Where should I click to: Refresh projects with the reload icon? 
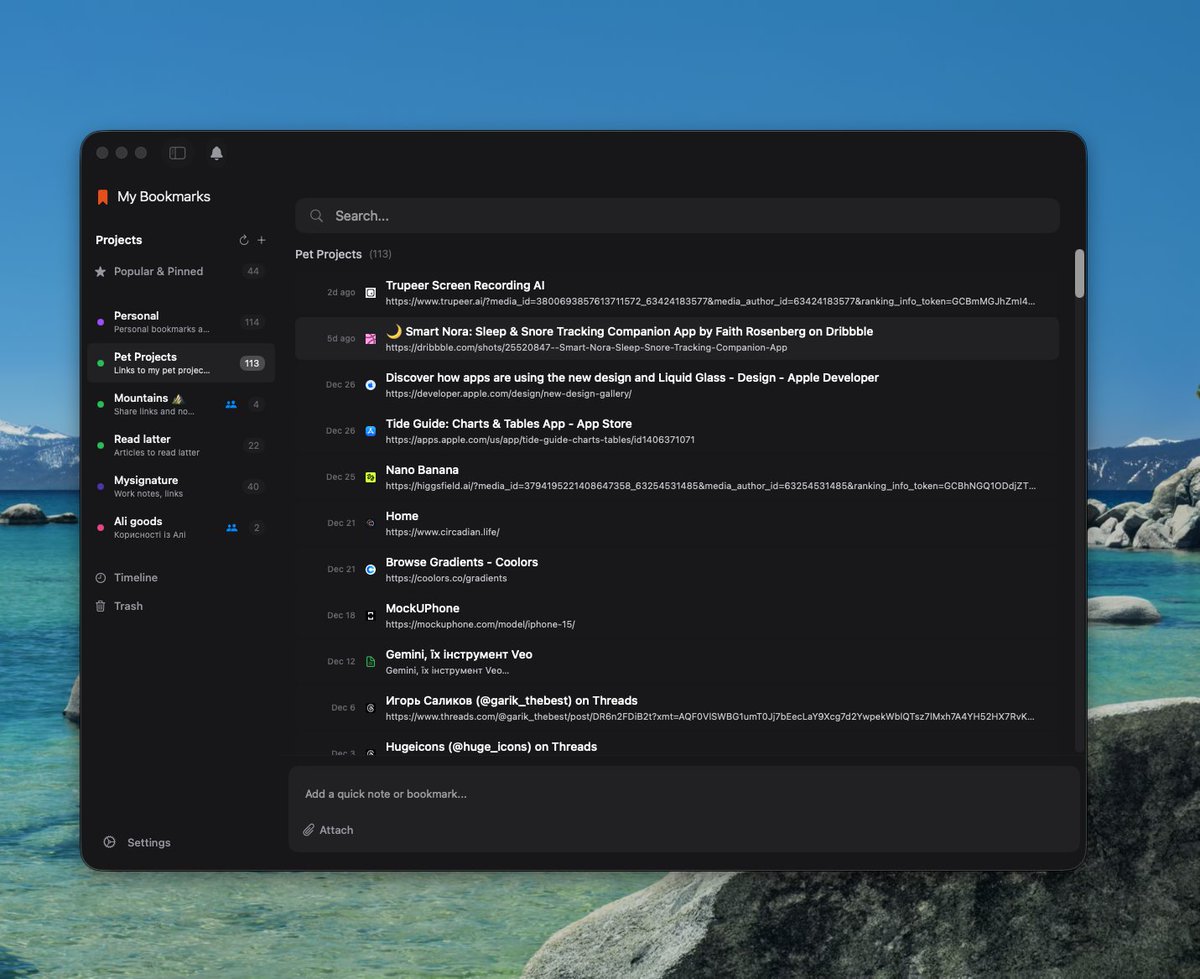(x=244, y=240)
